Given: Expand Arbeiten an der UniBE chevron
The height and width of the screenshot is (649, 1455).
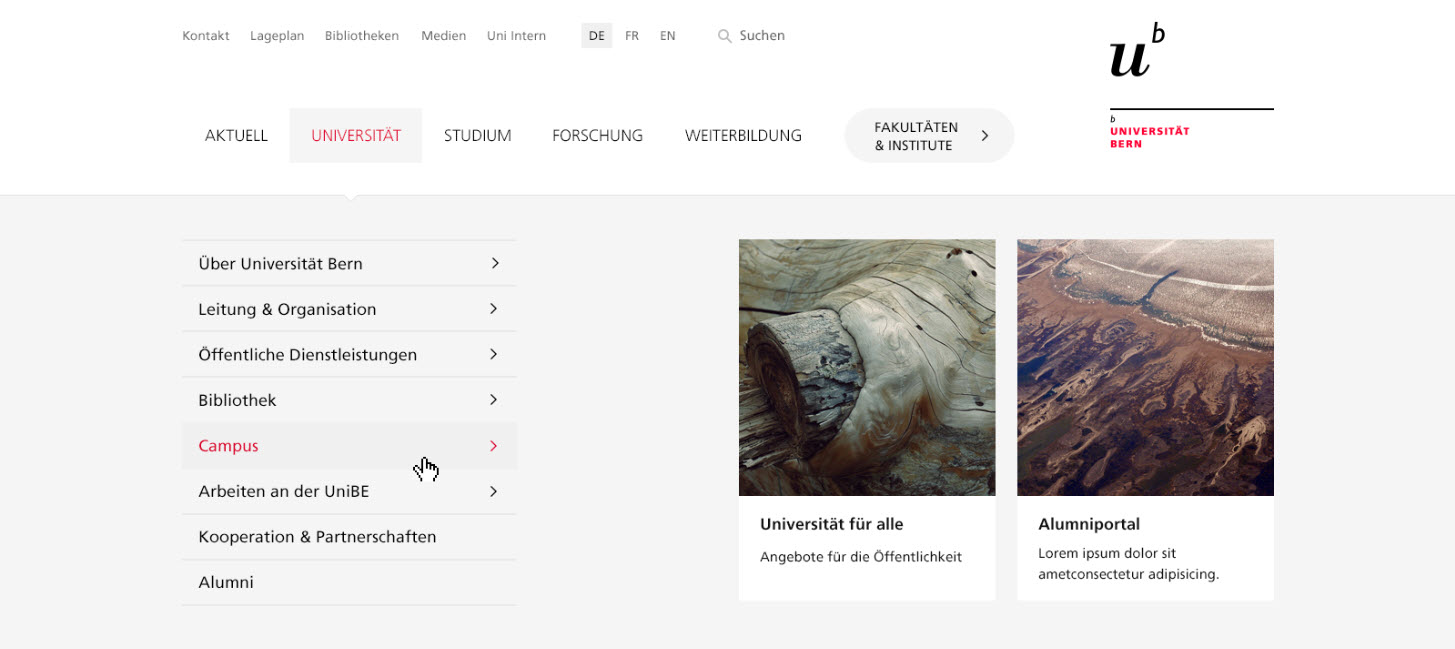Looking at the screenshot, I should tap(494, 491).
